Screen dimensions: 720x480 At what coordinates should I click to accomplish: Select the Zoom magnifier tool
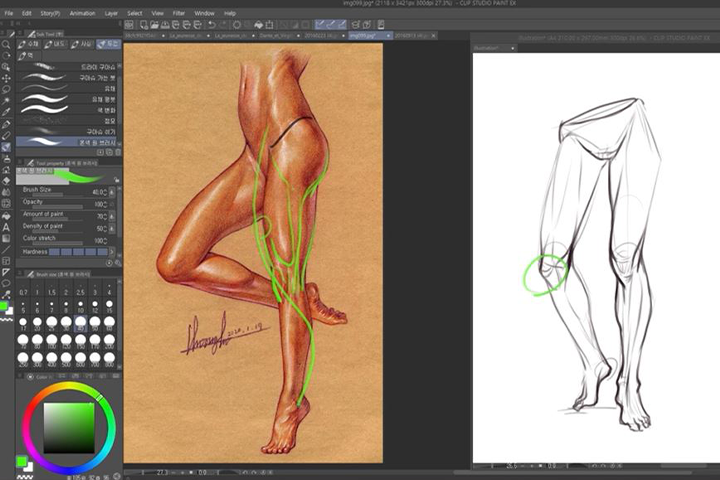(x=6, y=45)
